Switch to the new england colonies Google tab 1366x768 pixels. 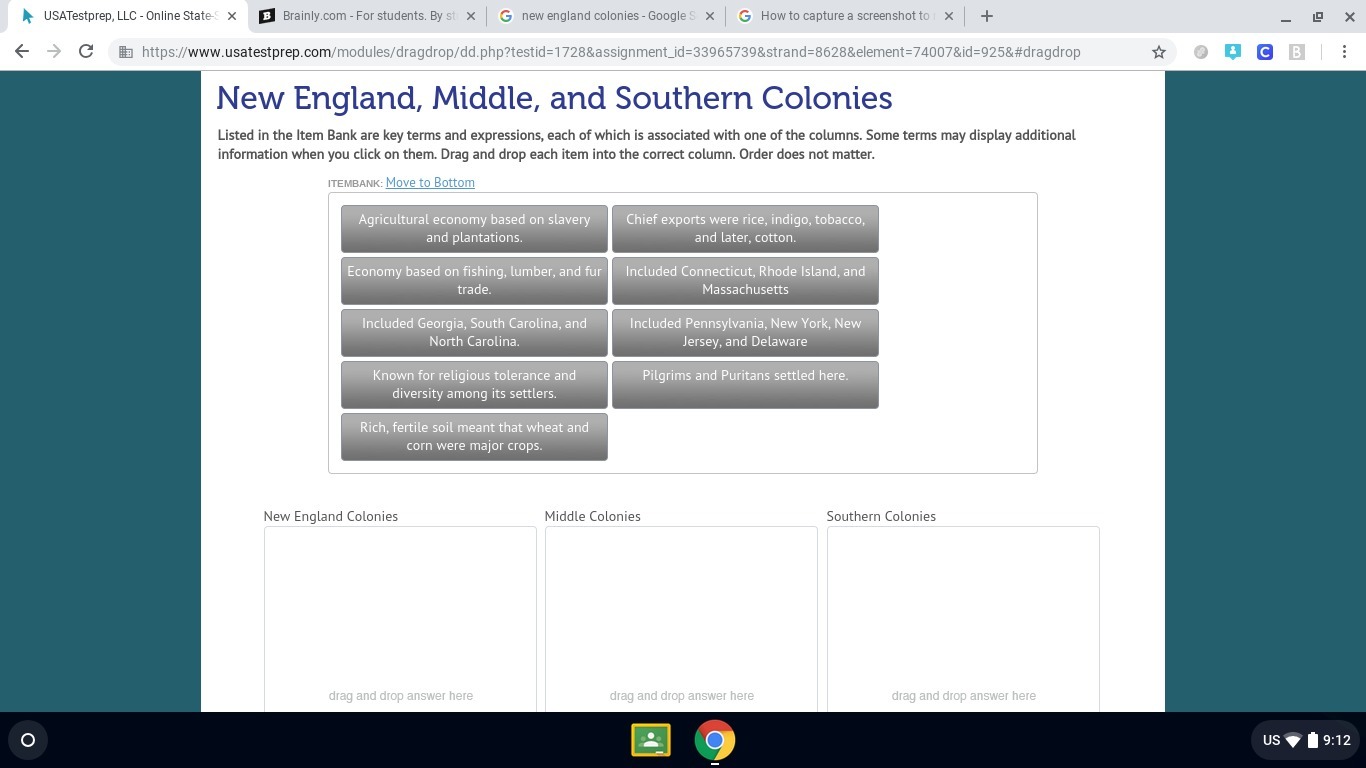(606, 16)
